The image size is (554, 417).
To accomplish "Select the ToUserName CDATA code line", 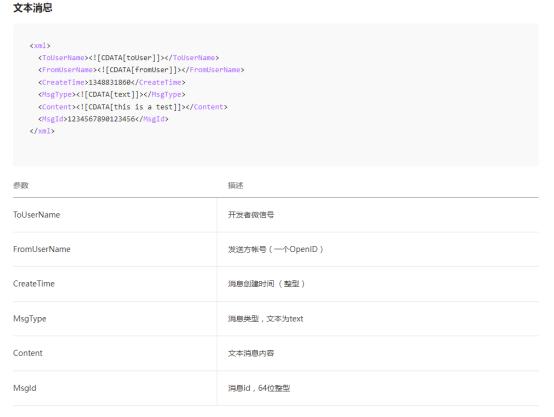I will coord(129,58).
